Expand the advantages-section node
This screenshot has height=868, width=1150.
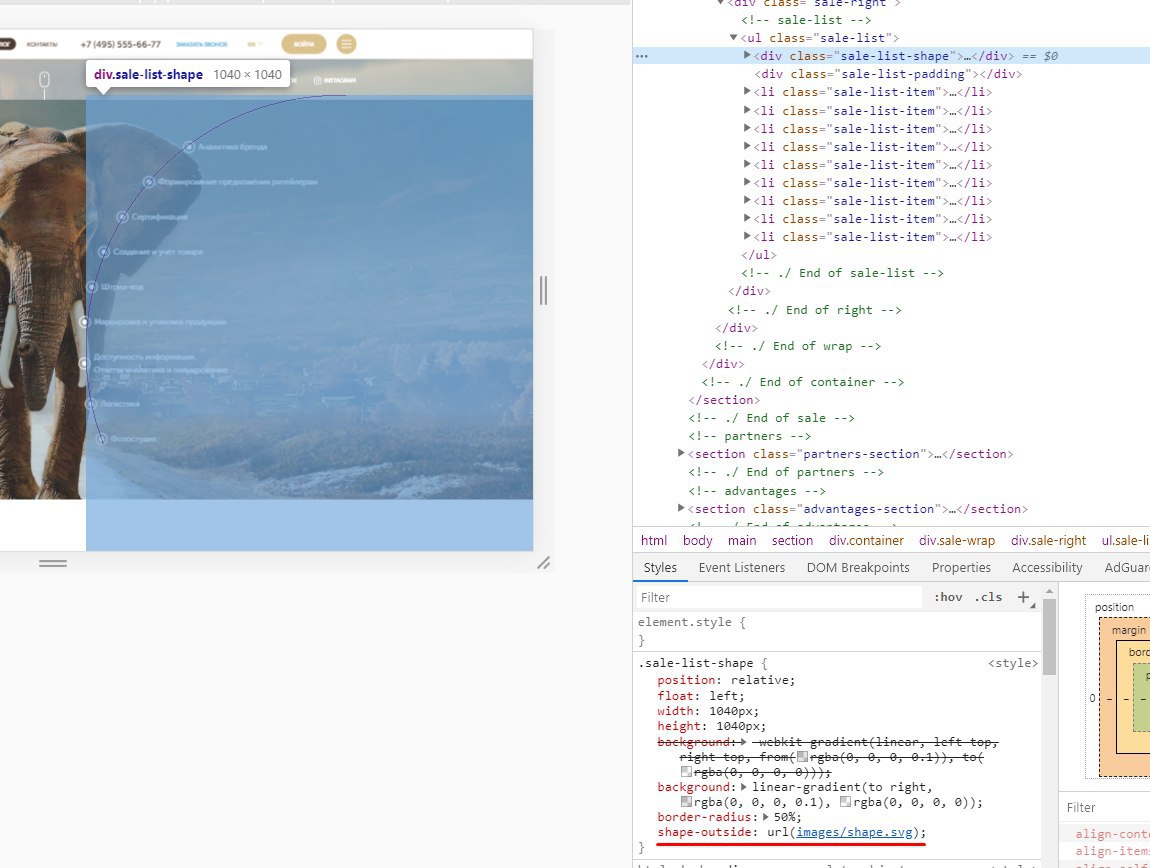681,508
